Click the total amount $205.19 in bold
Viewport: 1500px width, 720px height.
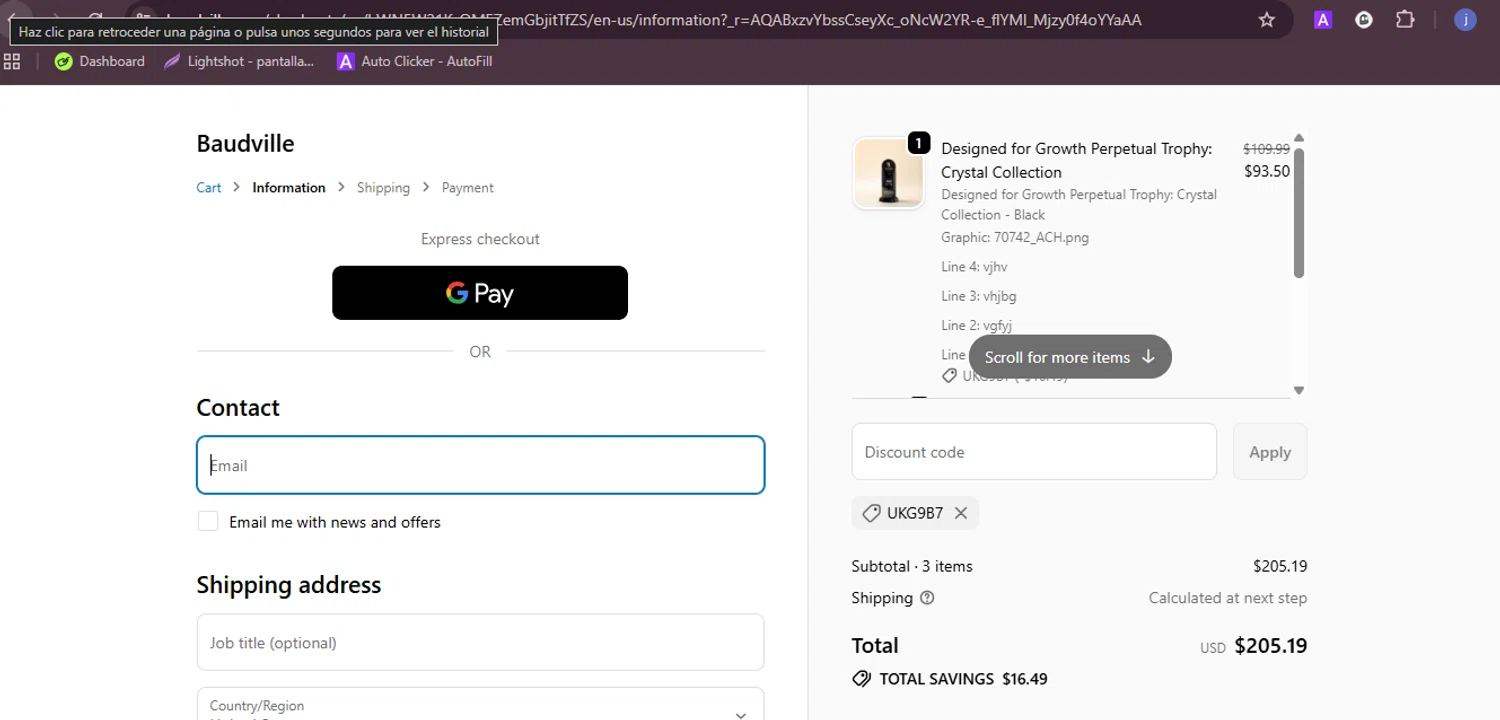pyautogui.click(x=1271, y=645)
